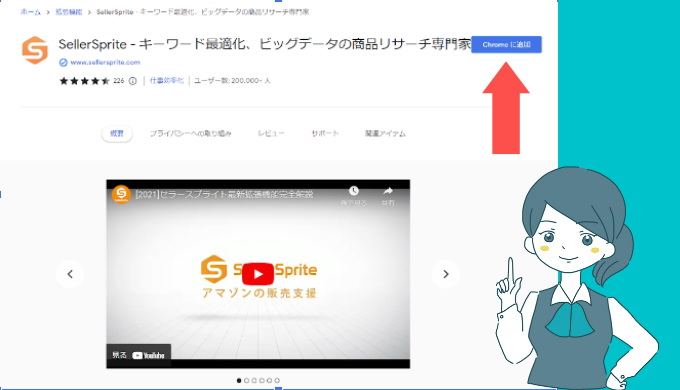Click the 226 ratings count
The width and height of the screenshot is (680, 390).
click(x=119, y=81)
